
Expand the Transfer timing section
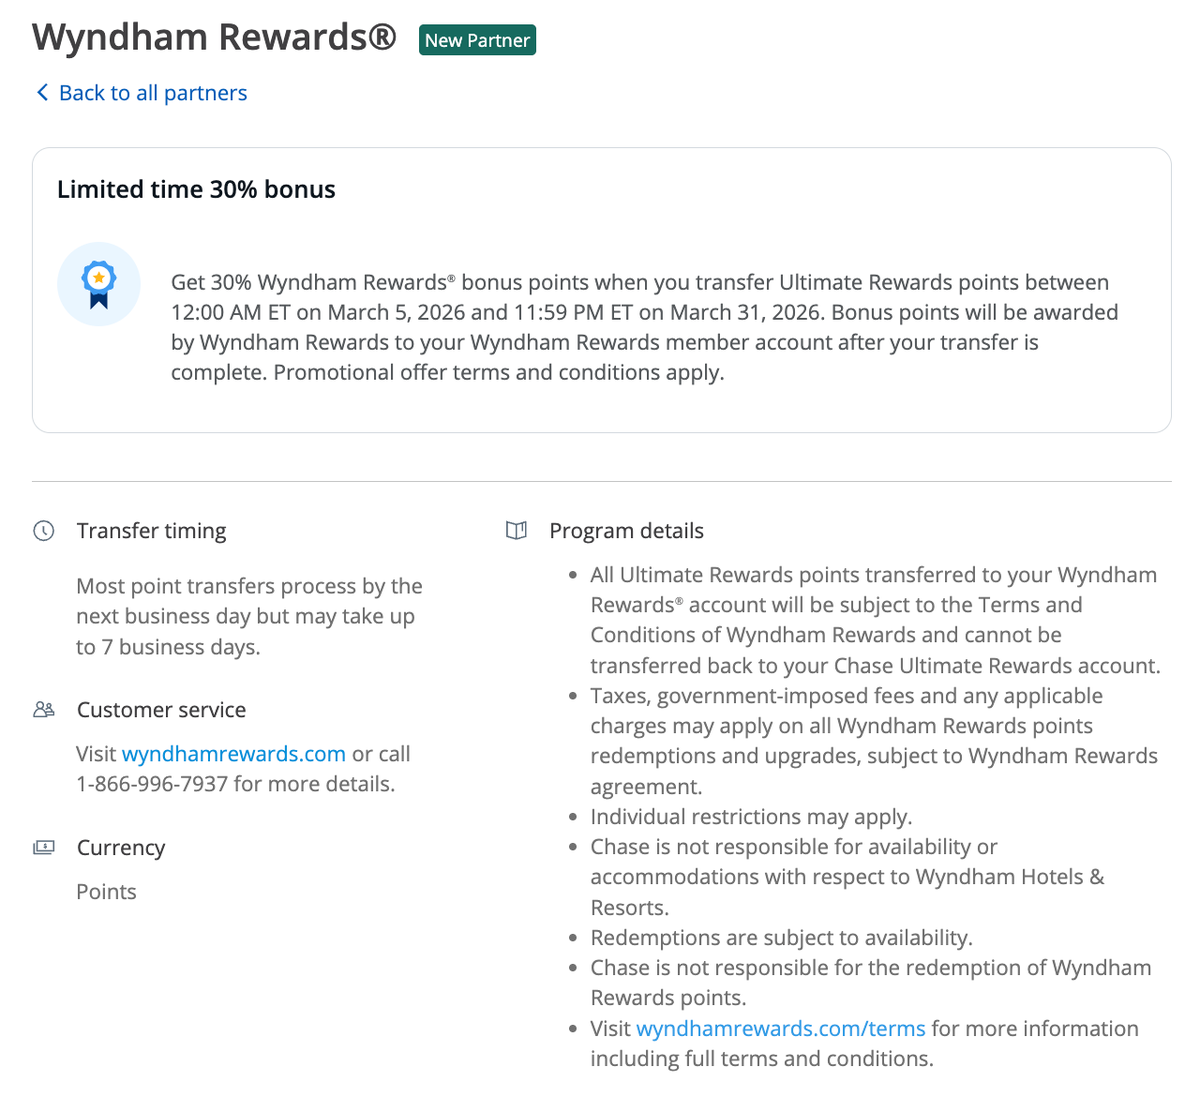[151, 531]
